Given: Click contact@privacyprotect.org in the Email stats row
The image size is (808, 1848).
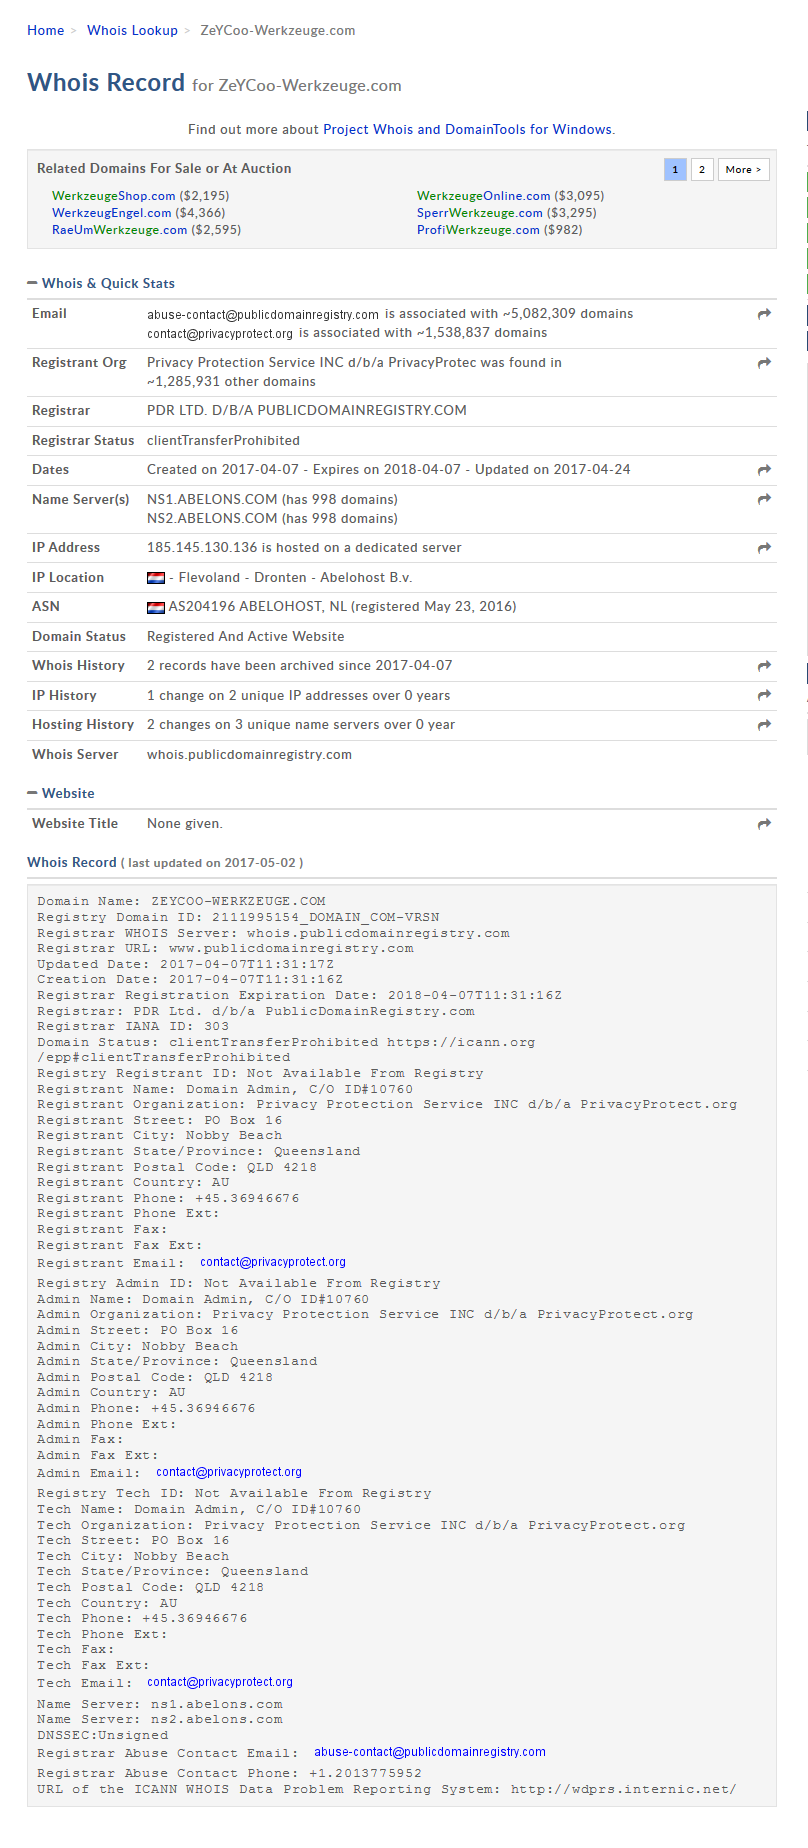Looking at the screenshot, I should (220, 334).
